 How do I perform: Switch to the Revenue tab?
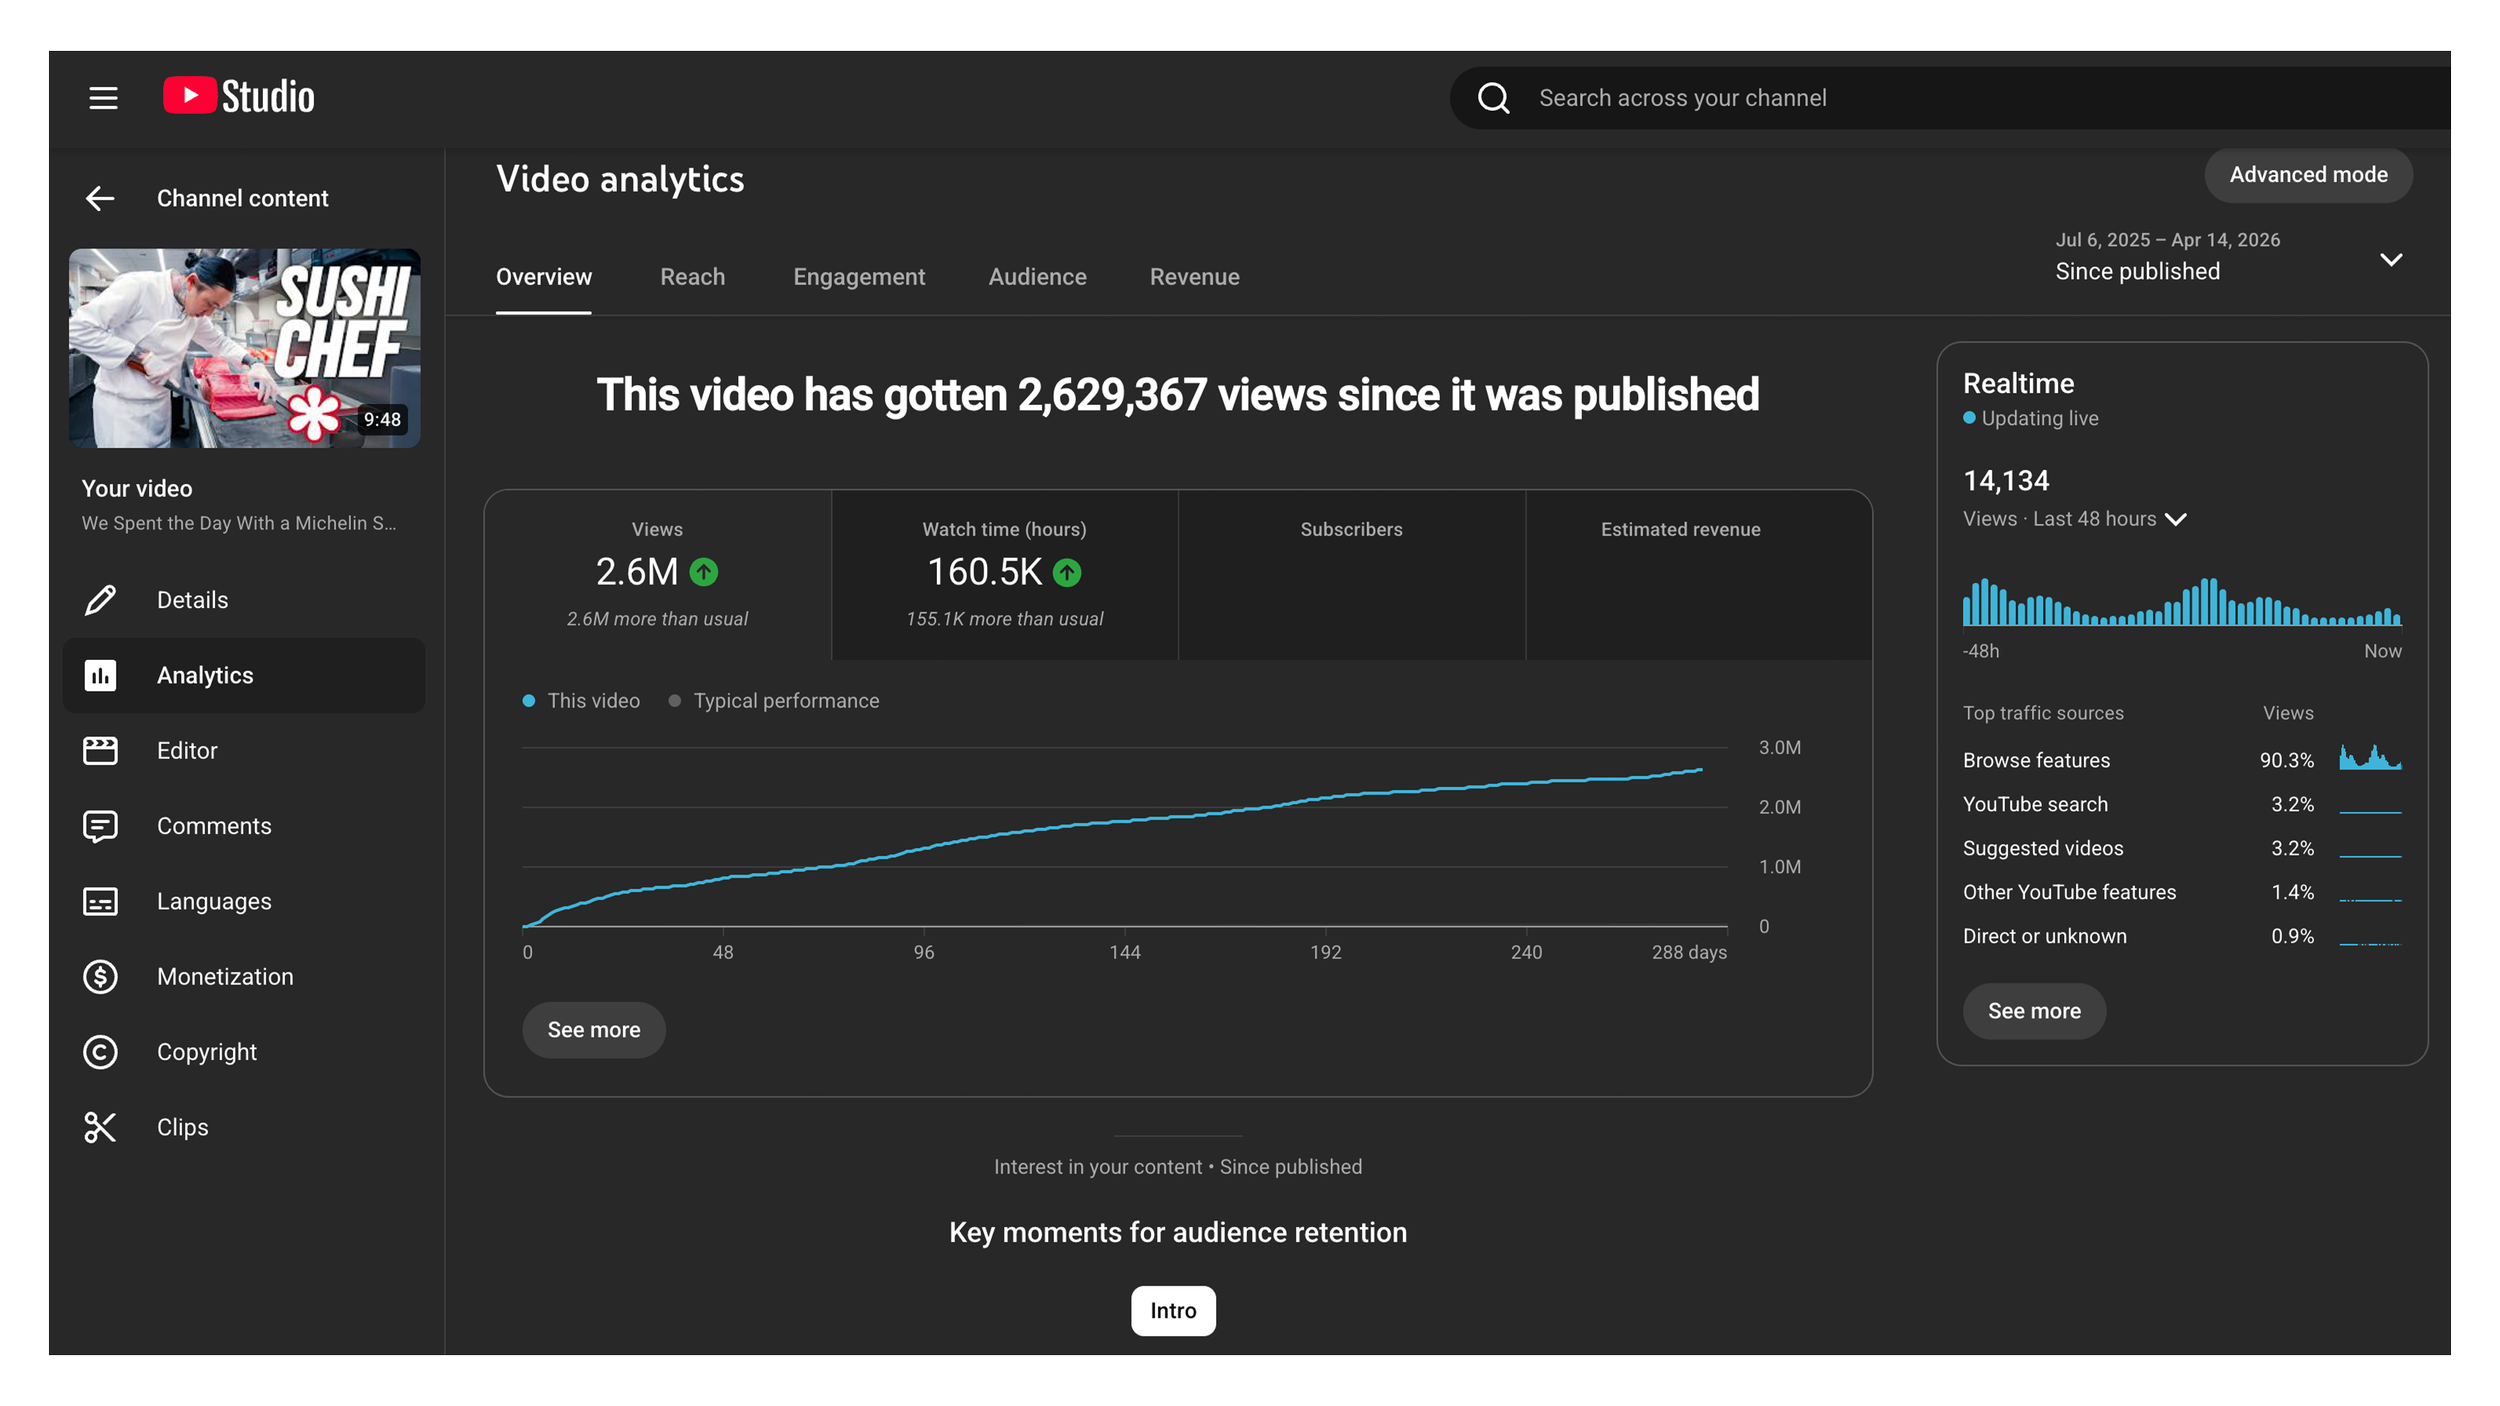click(1194, 277)
